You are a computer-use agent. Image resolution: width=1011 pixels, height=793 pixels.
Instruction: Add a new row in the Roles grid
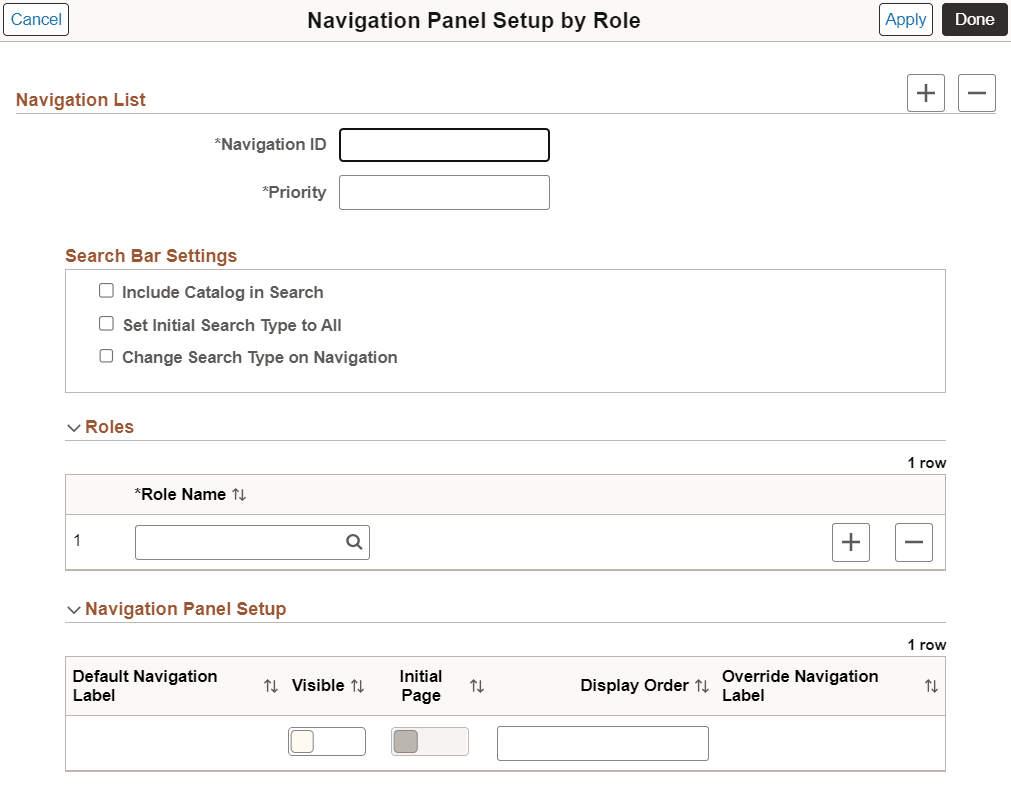[850, 542]
